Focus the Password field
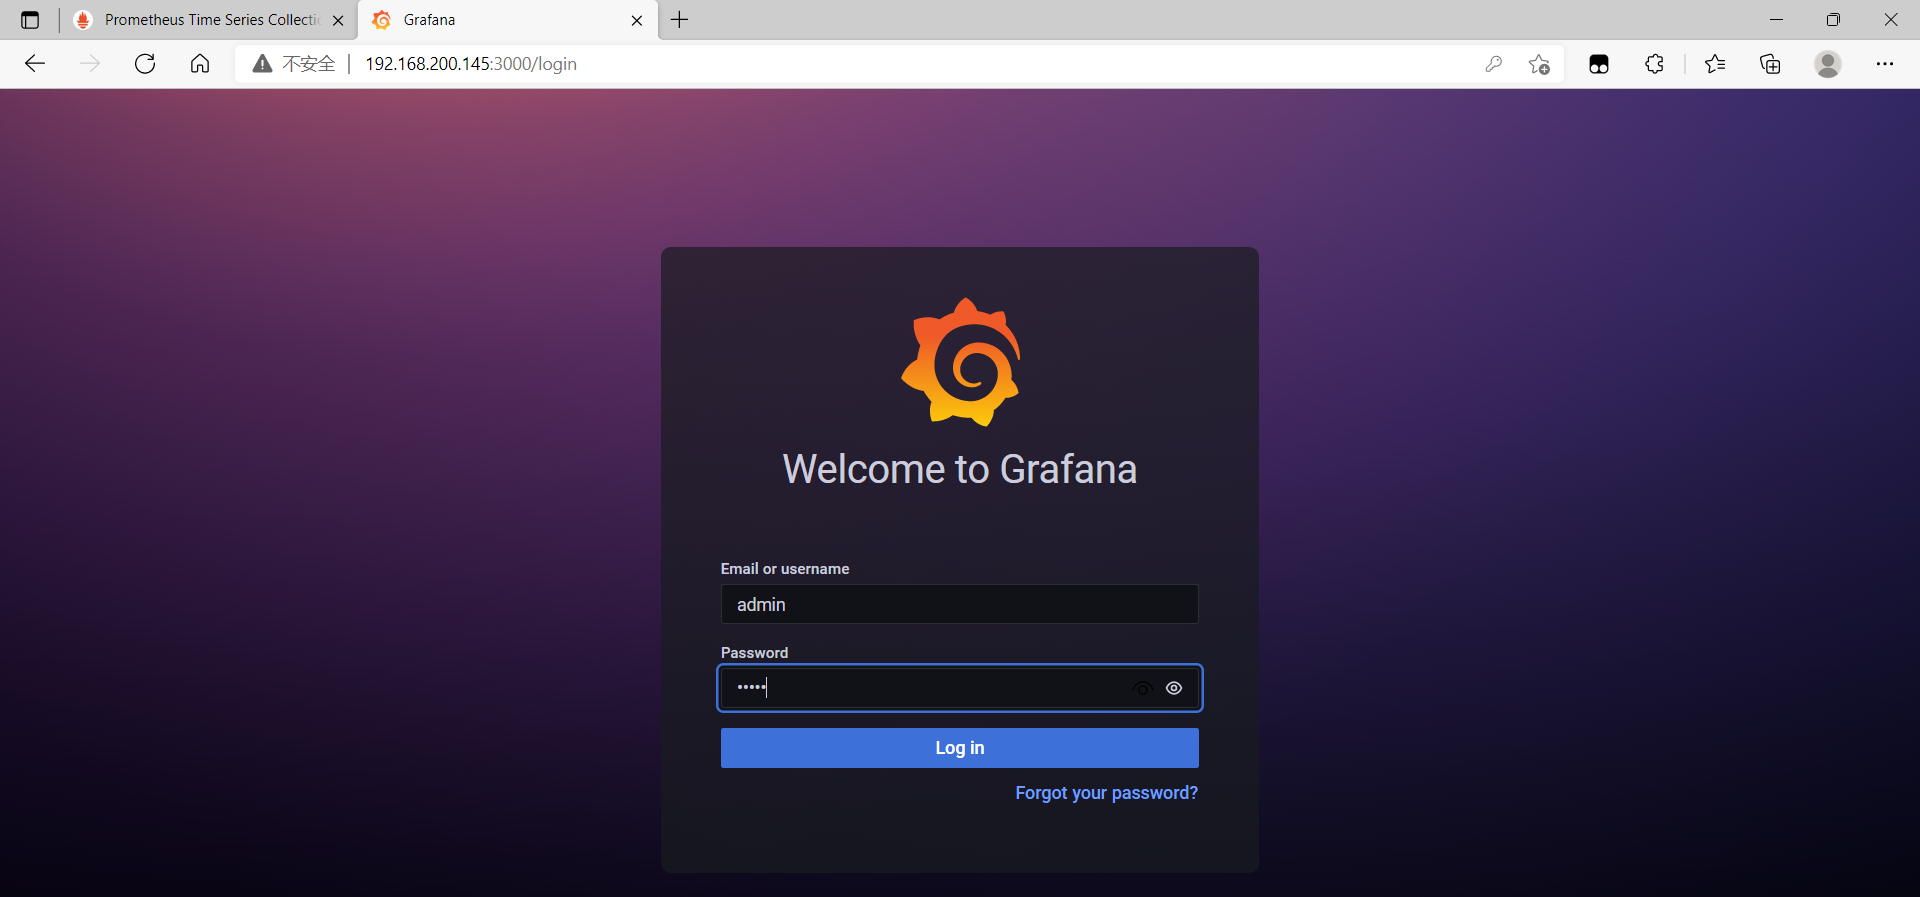The height and width of the screenshot is (897, 1920). click(x=960, y=688)
